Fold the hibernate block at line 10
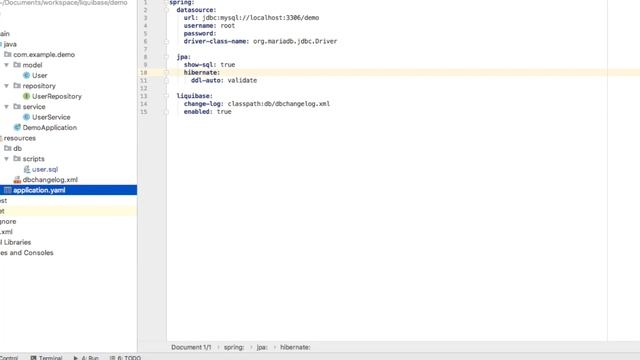640x360 pixels. click(167, 72)
